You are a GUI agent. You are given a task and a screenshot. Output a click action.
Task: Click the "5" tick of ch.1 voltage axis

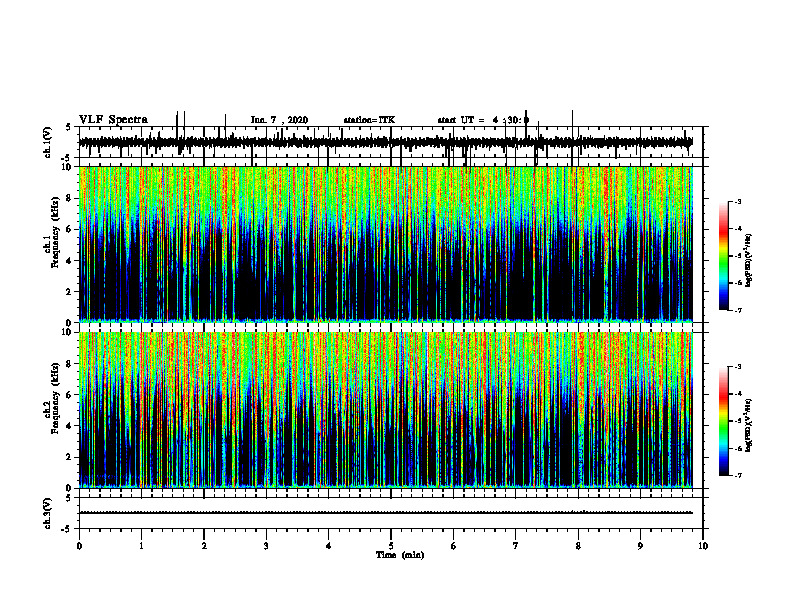tap(70, 127)
